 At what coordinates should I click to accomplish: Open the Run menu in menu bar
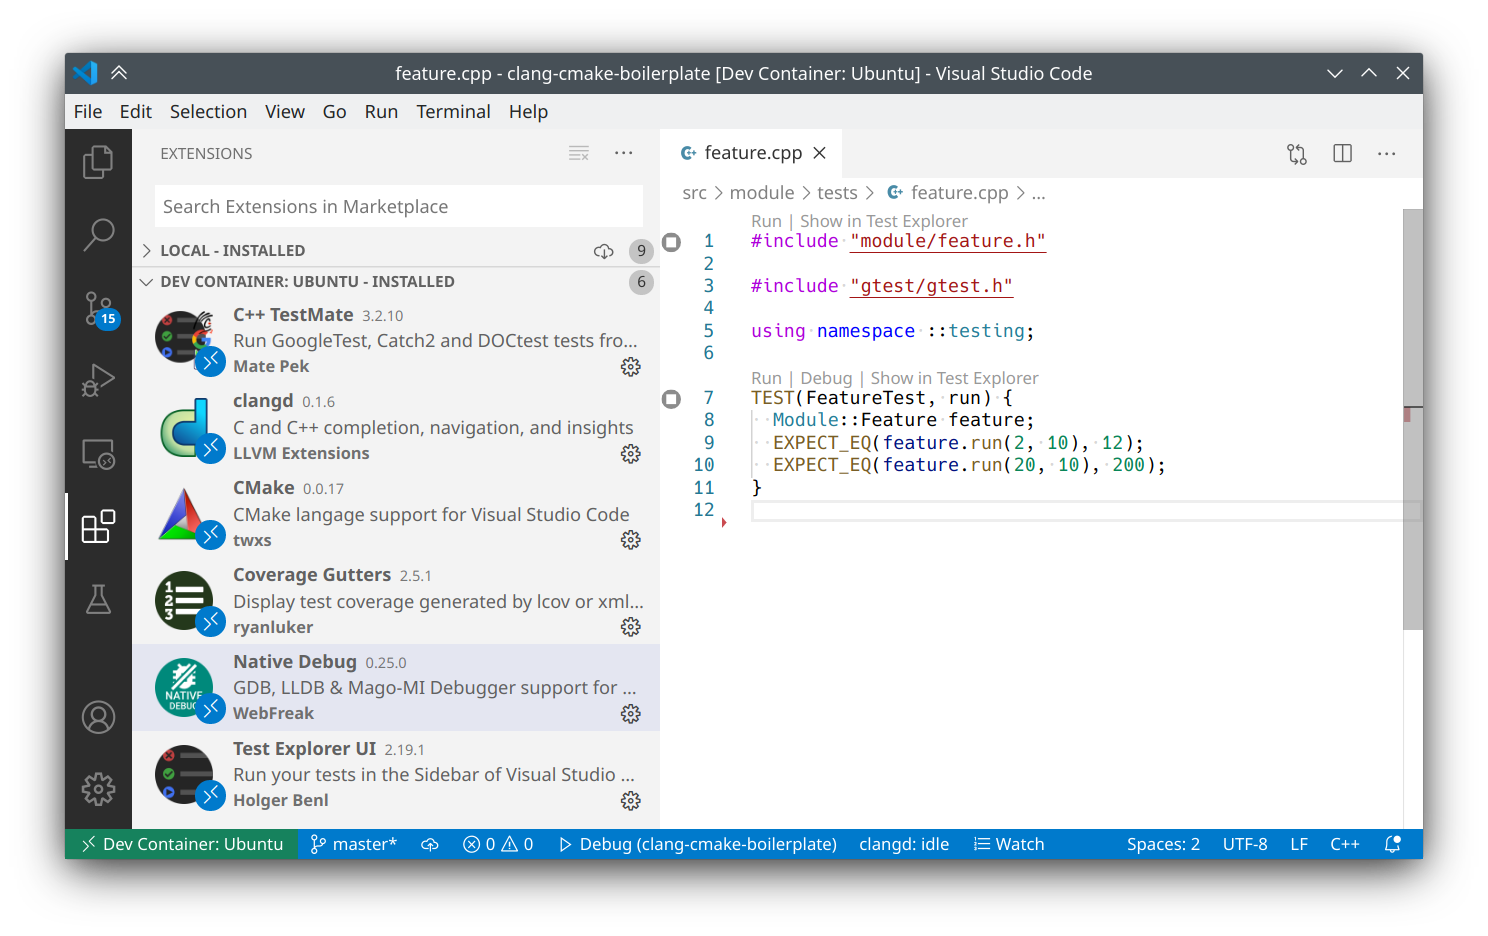click(381, 112)
